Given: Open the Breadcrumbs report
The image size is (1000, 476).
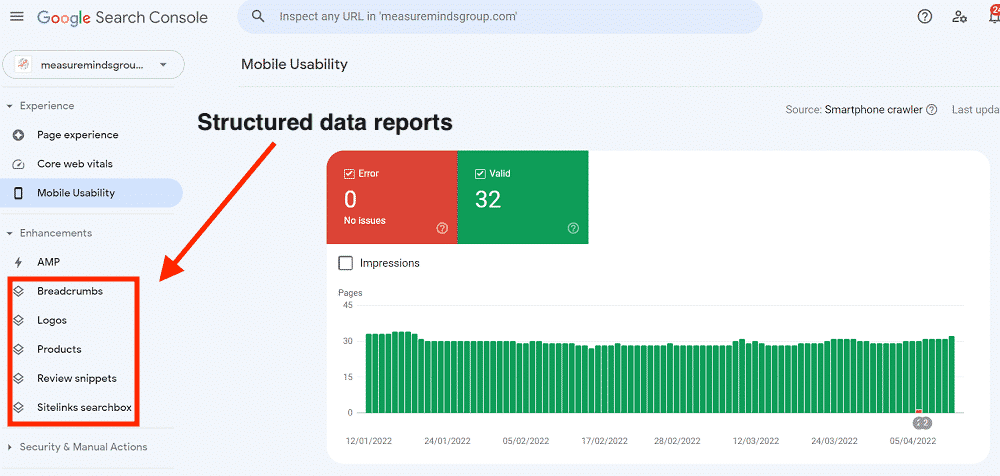Looking at the screenshot, I should point(69,291).
